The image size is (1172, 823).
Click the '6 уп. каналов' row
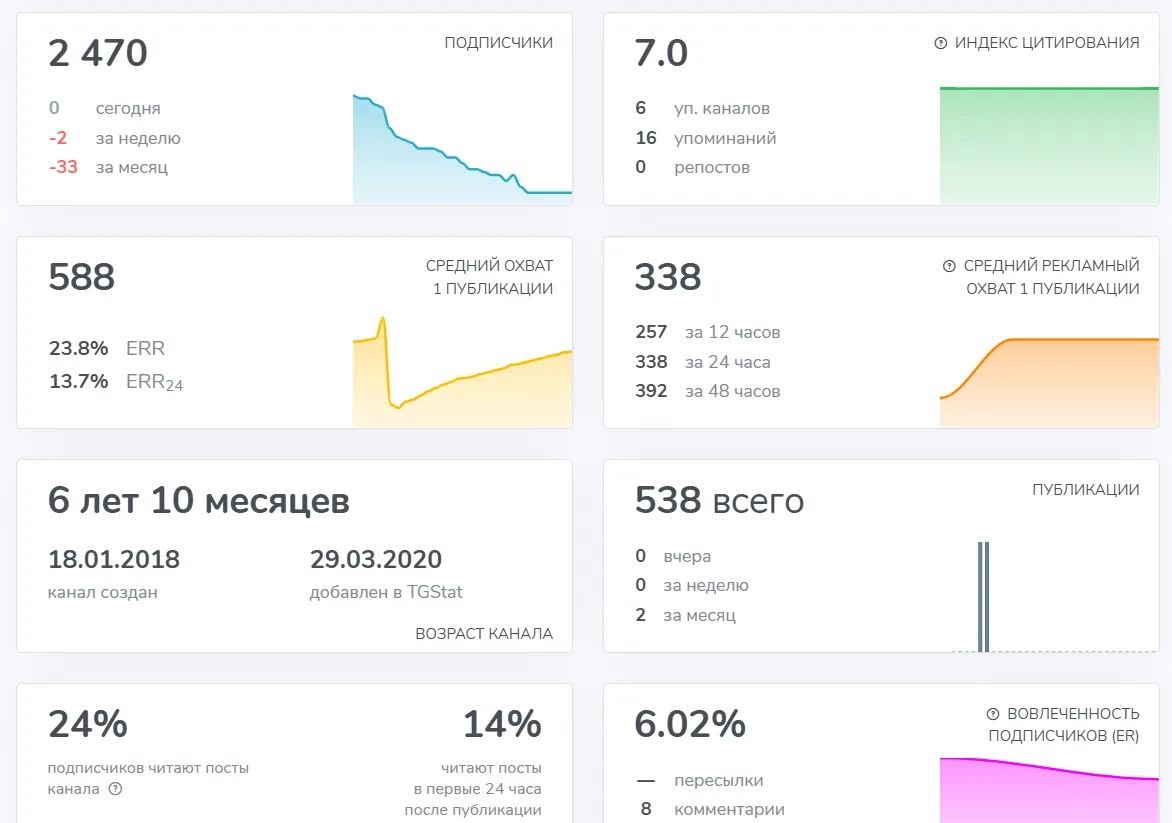pos(703,108)
